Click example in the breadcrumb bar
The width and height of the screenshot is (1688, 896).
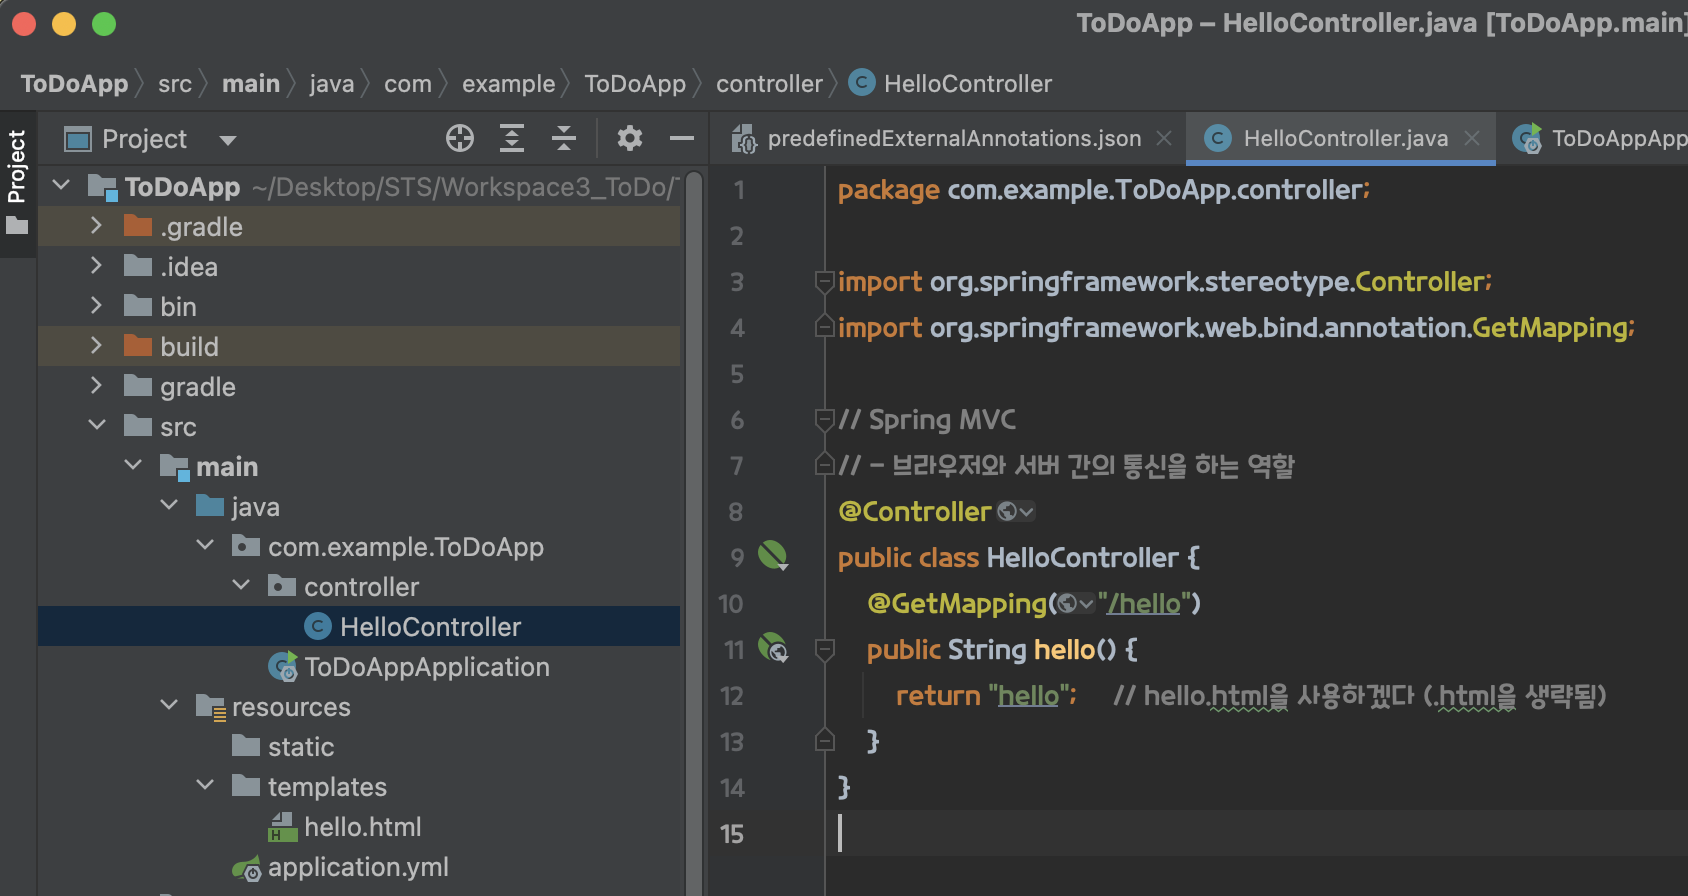coord(508,84)
